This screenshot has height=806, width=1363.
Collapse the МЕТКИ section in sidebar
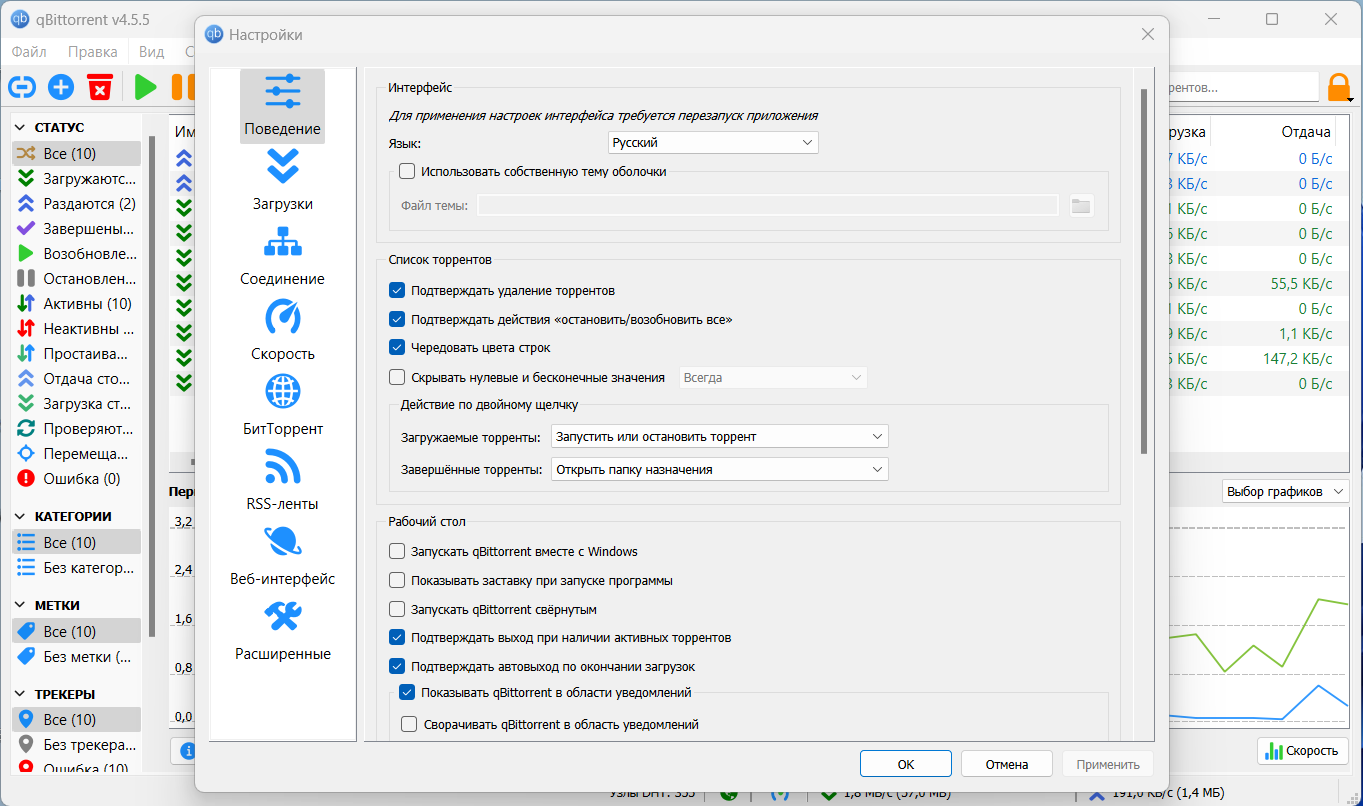(x=21, y=606)
